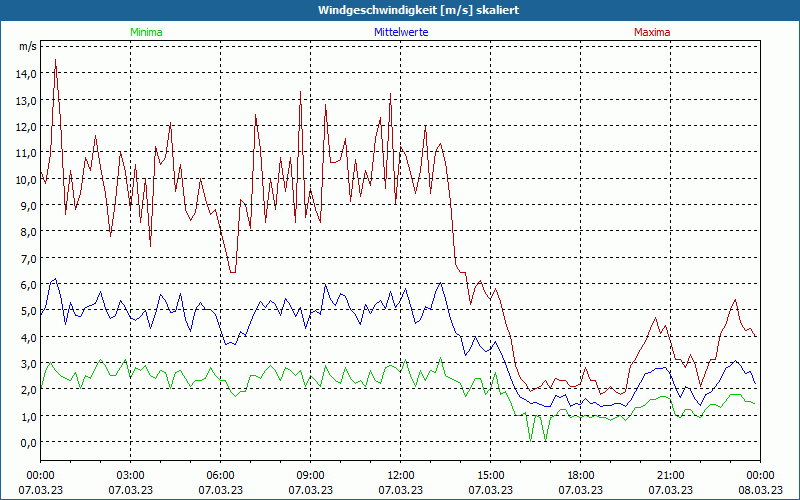Select the 14,0 y-axis tick label
Image resolution: width=800 pixels, height=500 pixels.
point(25,73)
